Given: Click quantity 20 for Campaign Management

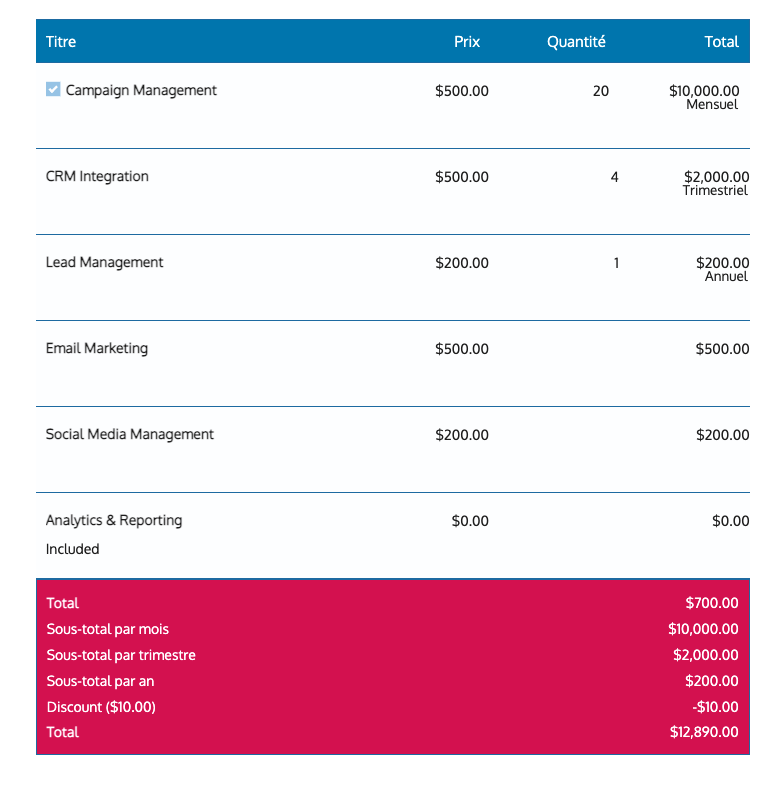Looking at the screenshot, I should [601, 91].
